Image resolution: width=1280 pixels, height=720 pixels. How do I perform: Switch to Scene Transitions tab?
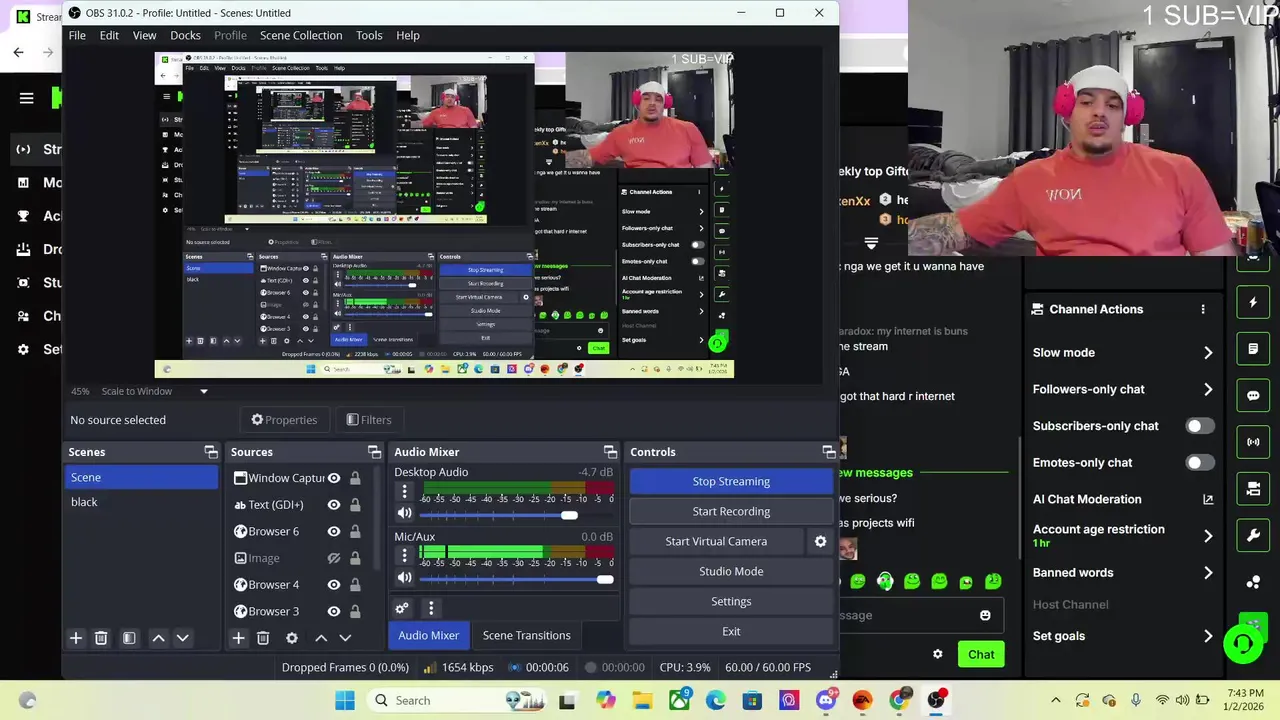click(526, 635)
